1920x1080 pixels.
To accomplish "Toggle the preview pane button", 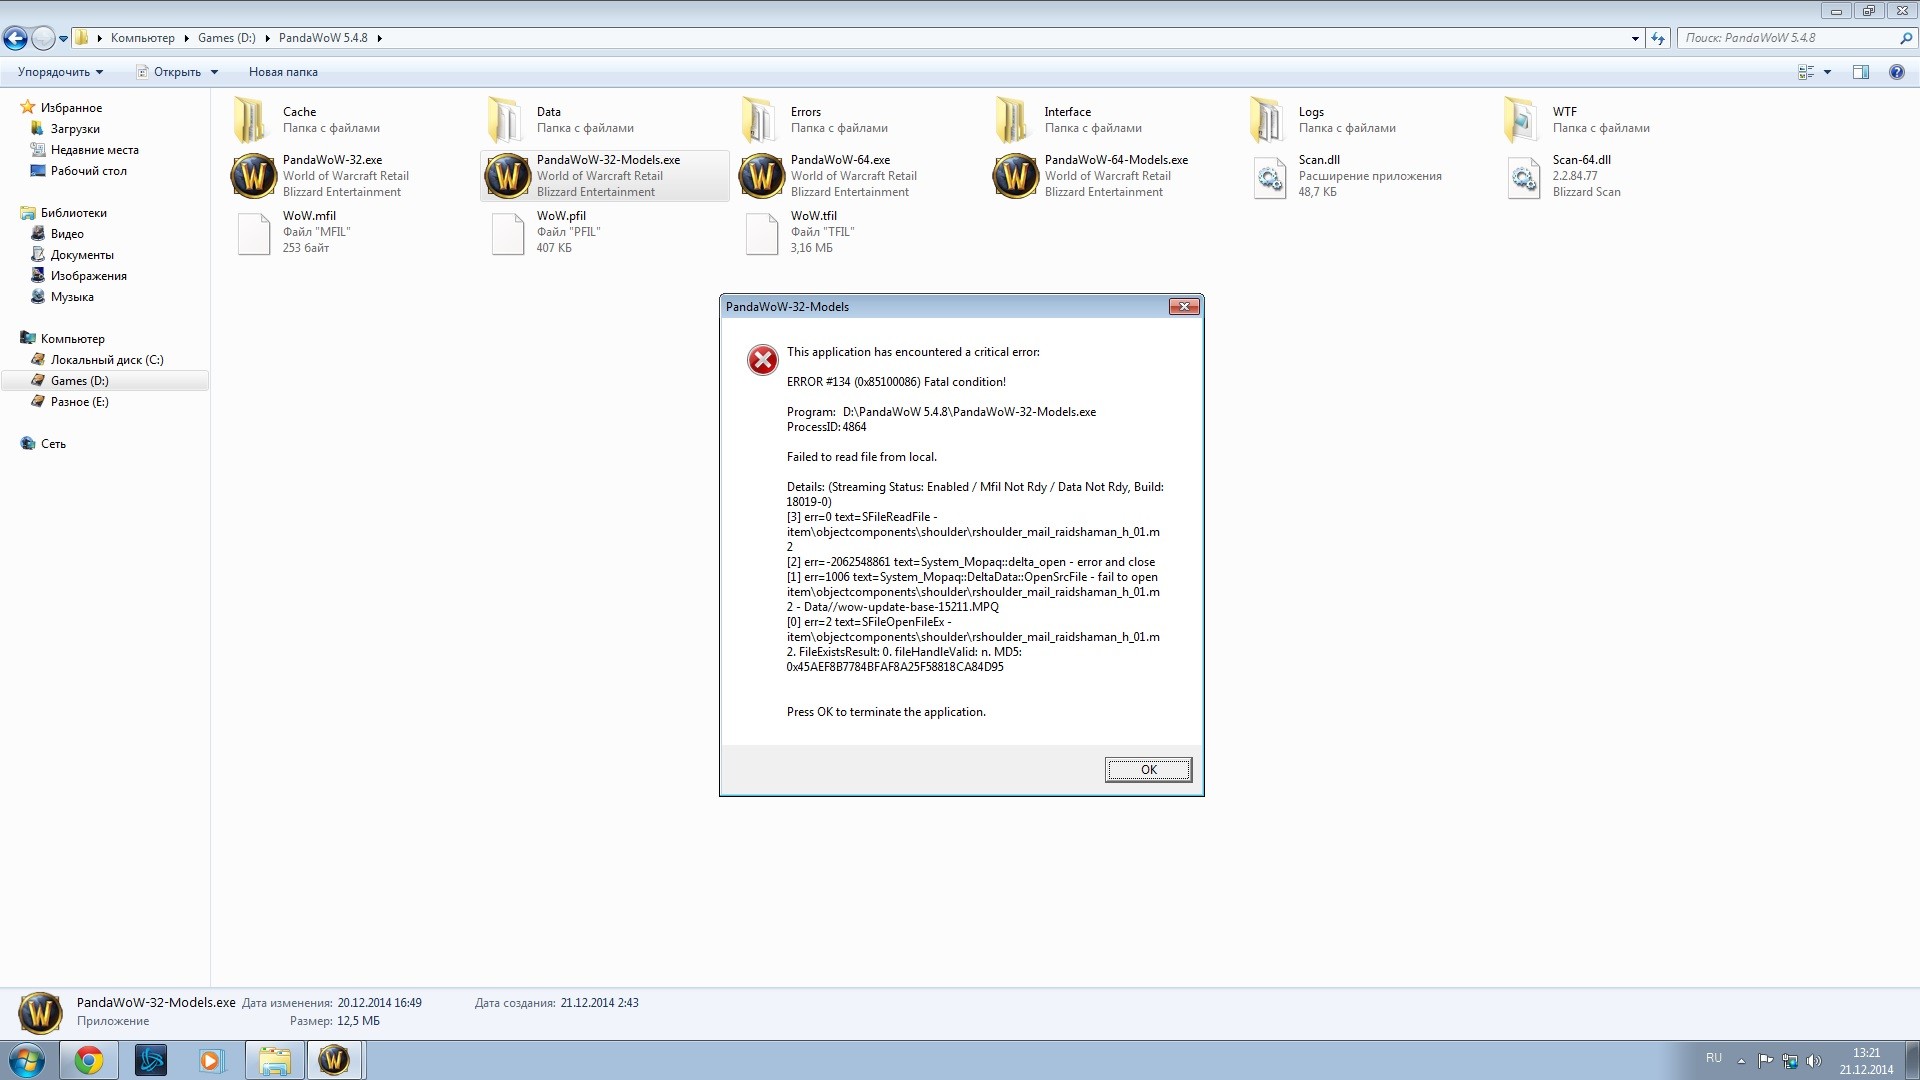I will [x=1860, y=72].
